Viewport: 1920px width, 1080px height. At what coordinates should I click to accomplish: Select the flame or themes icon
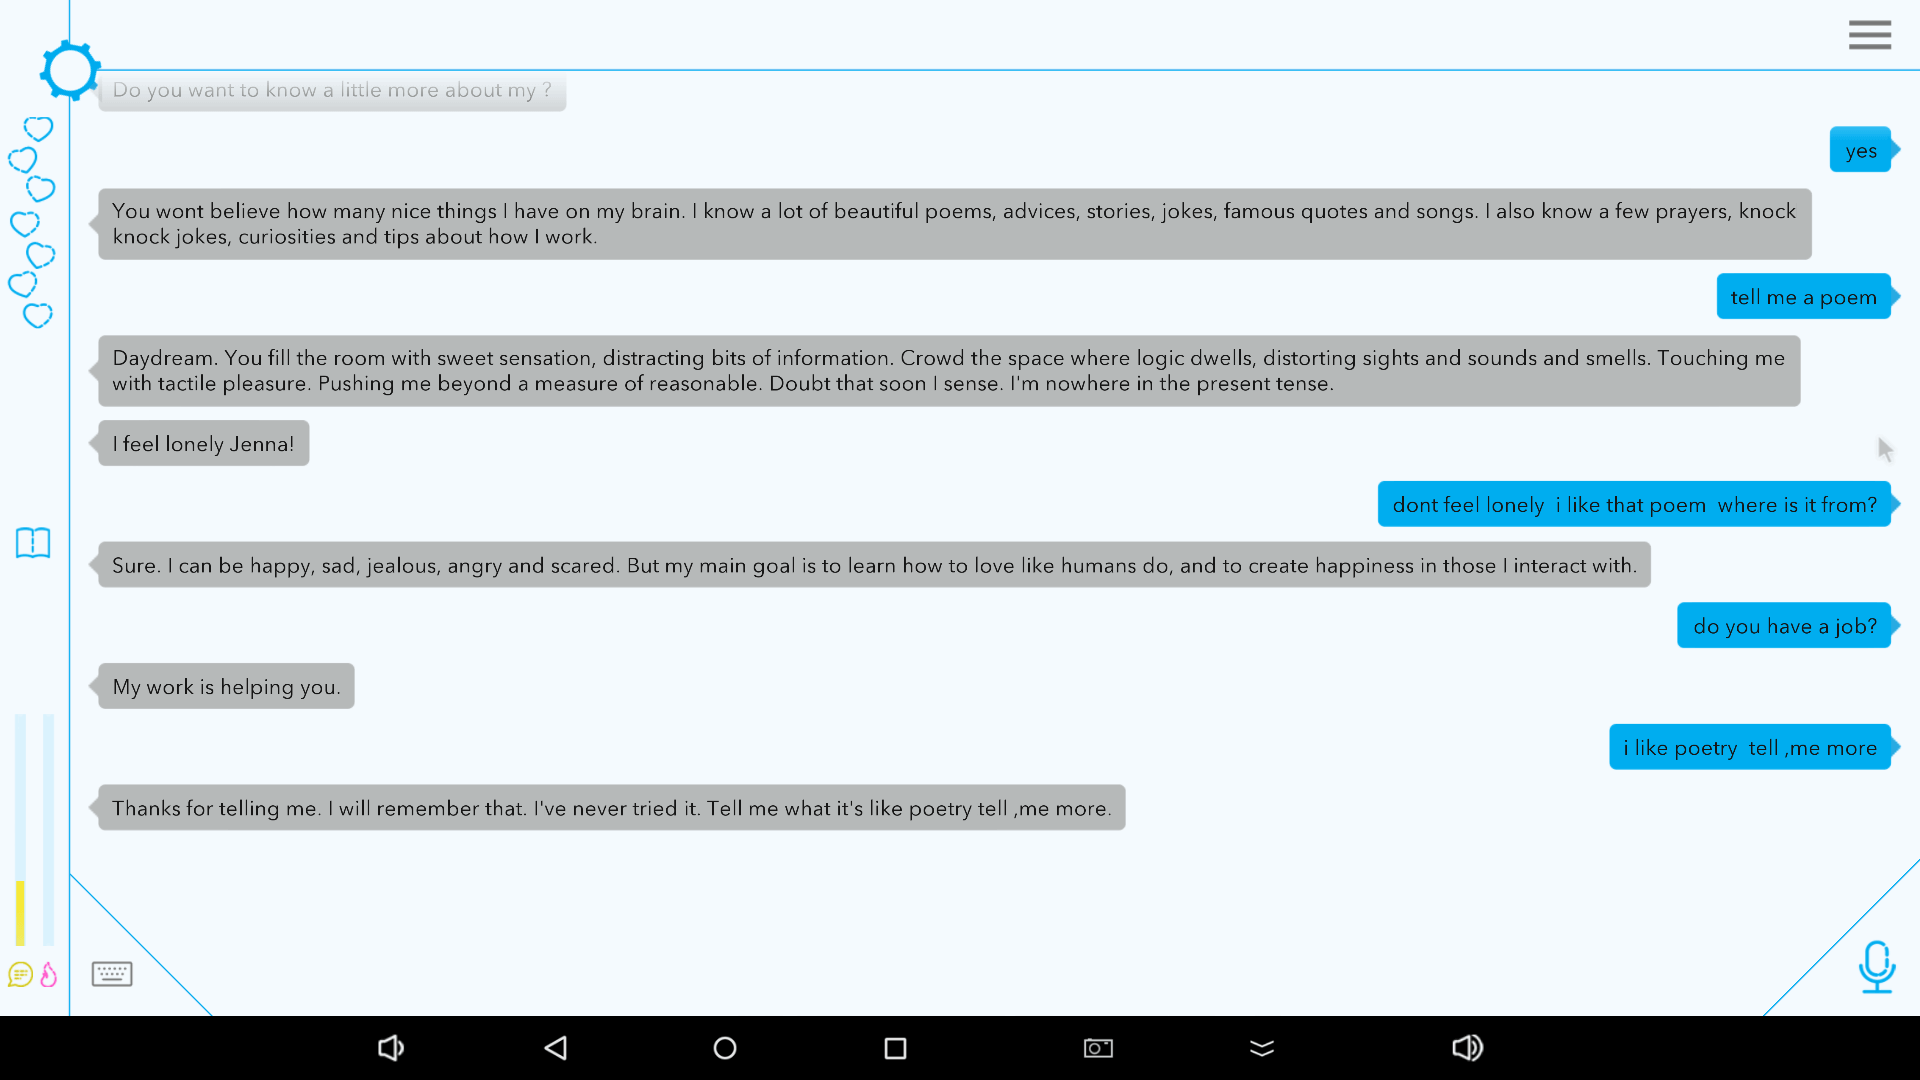click(49, 976)
